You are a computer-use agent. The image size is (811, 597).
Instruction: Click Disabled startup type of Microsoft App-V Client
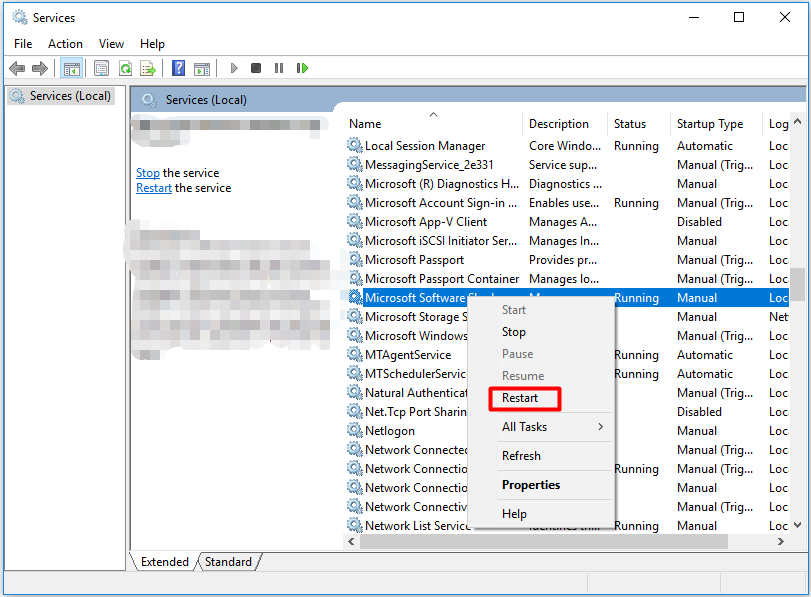[x=699, y=221]
